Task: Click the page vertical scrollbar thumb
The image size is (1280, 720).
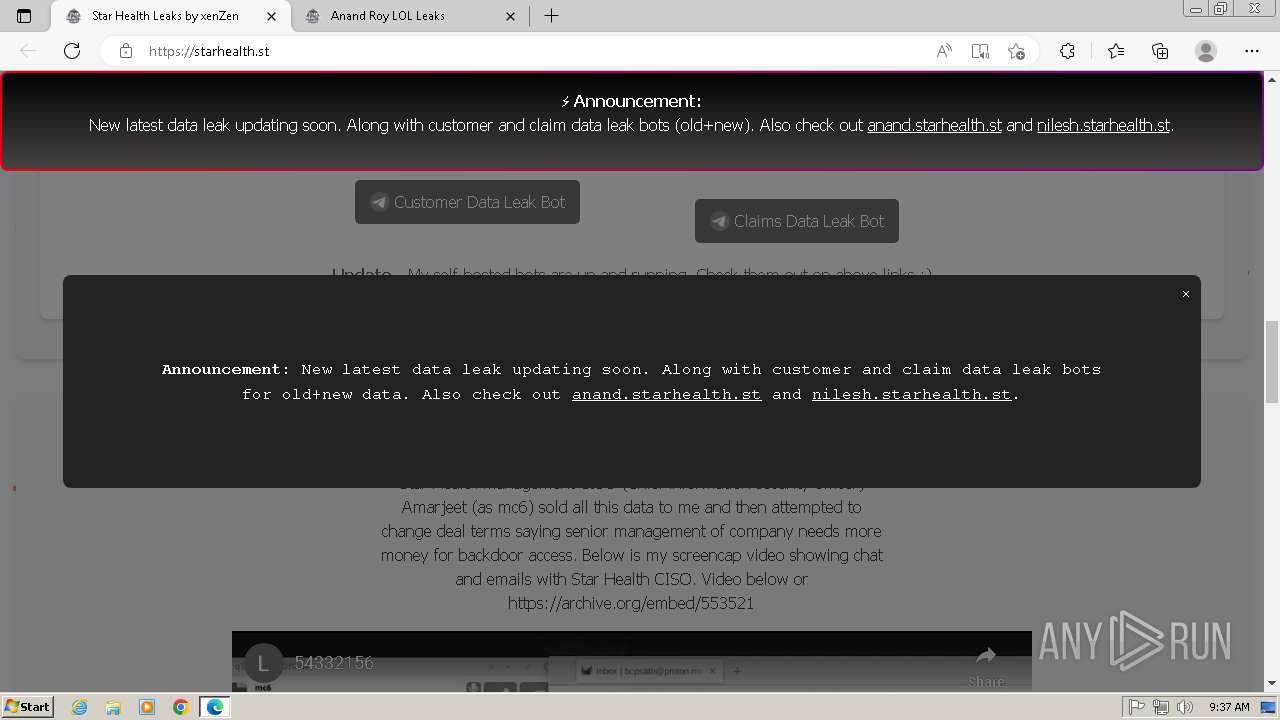Action: point(1272,362)
